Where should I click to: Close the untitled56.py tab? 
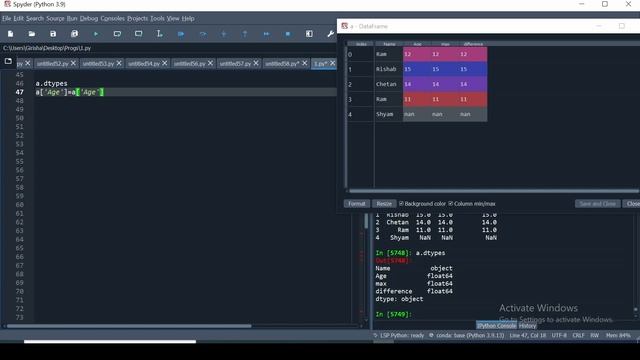211,63
